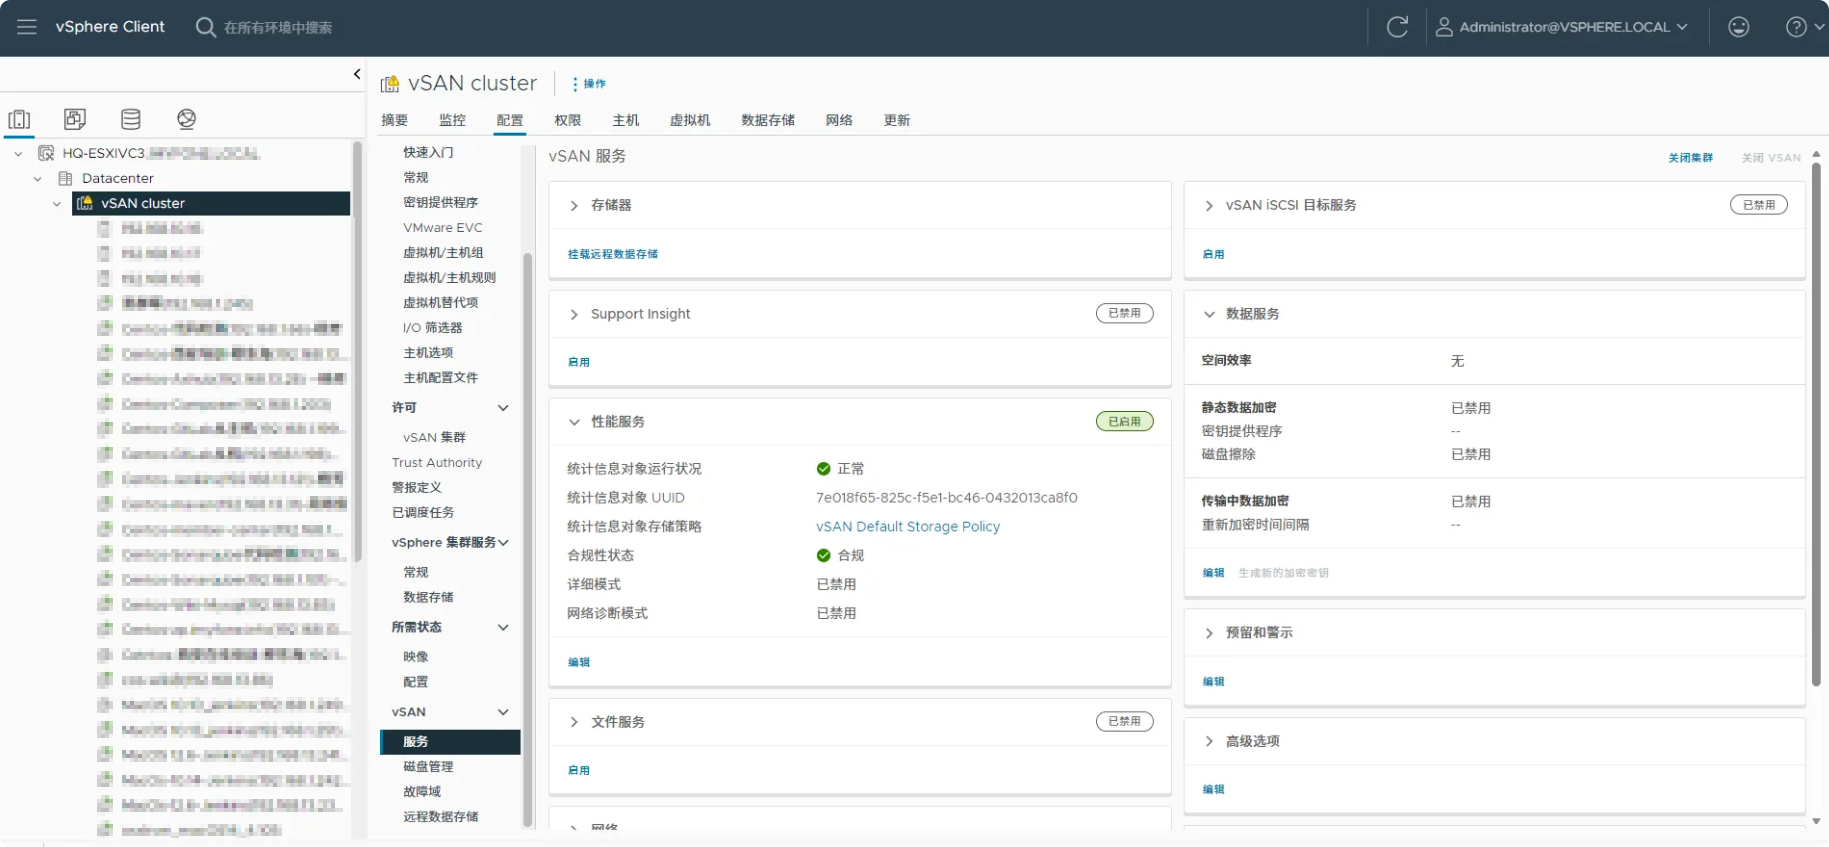Open the 网络 tab

tap(839, 120)
